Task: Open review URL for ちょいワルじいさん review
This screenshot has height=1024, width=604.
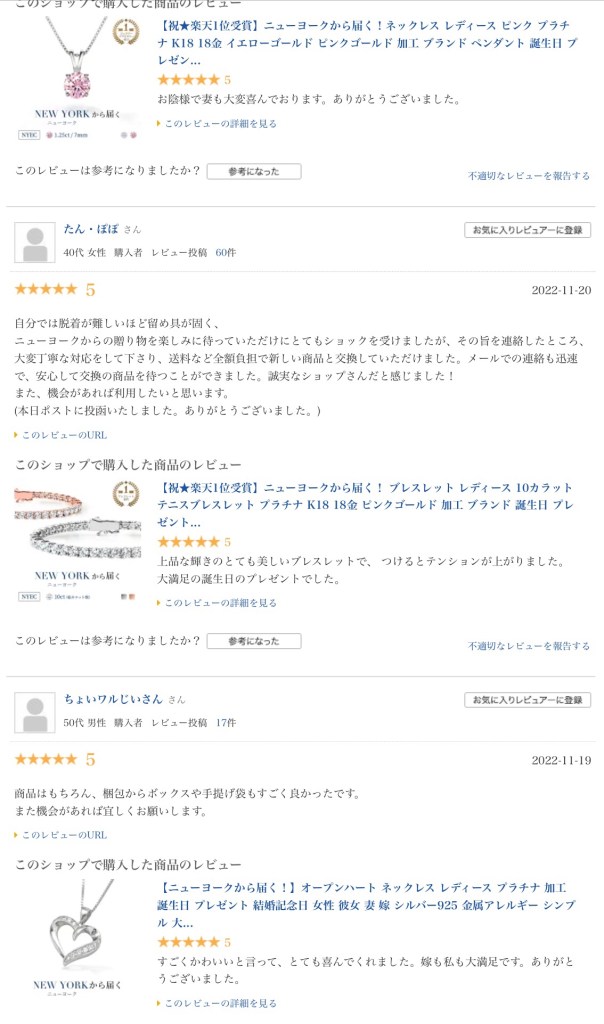Action: point(64,835)
